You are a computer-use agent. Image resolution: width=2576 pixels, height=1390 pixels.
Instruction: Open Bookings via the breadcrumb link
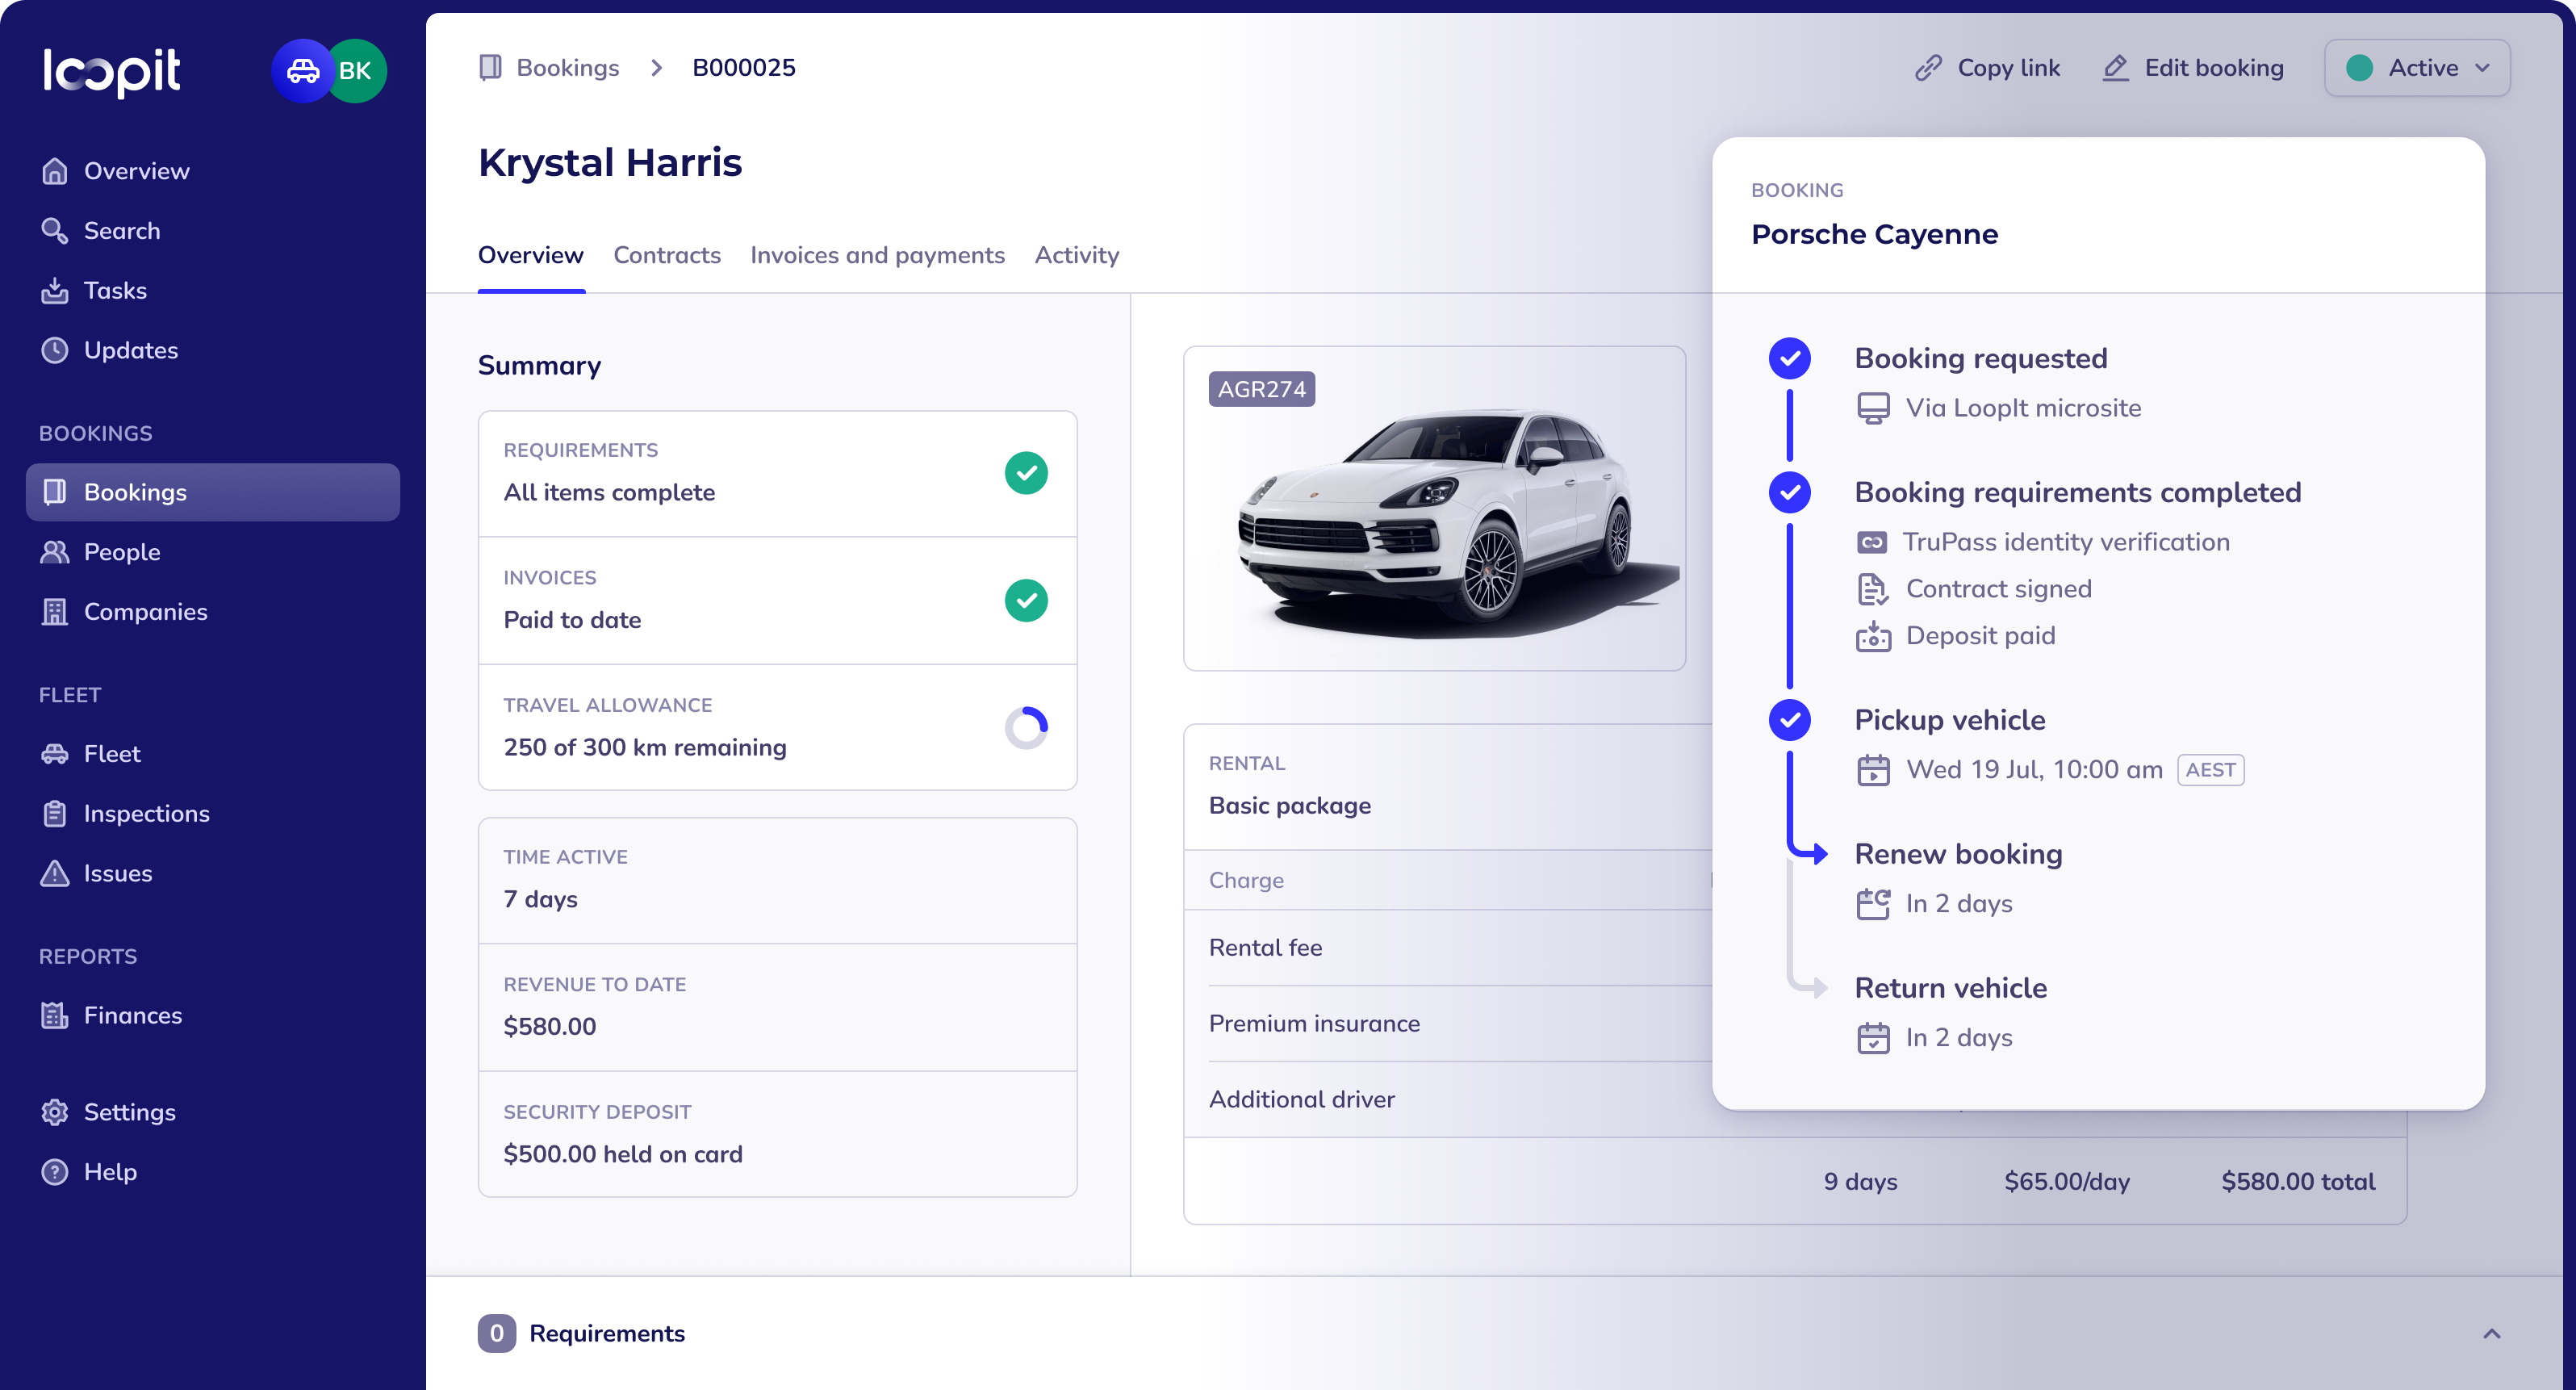[x=568, y=67]
